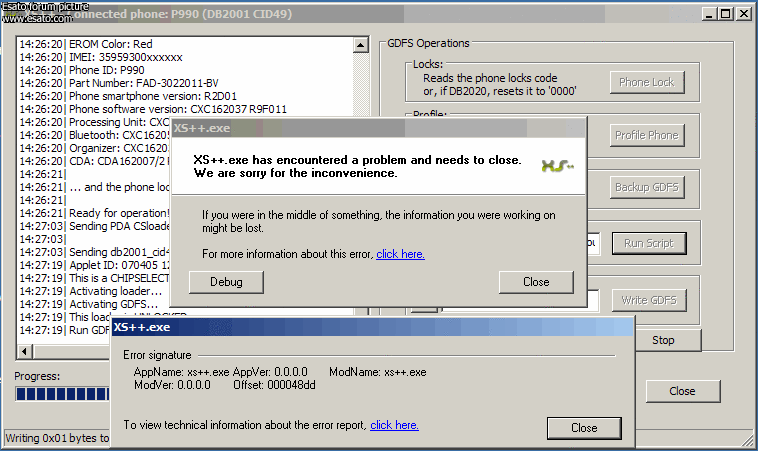Click the log scrollbar up arrow
The image size is (758, 451).
tap(361, 45)
